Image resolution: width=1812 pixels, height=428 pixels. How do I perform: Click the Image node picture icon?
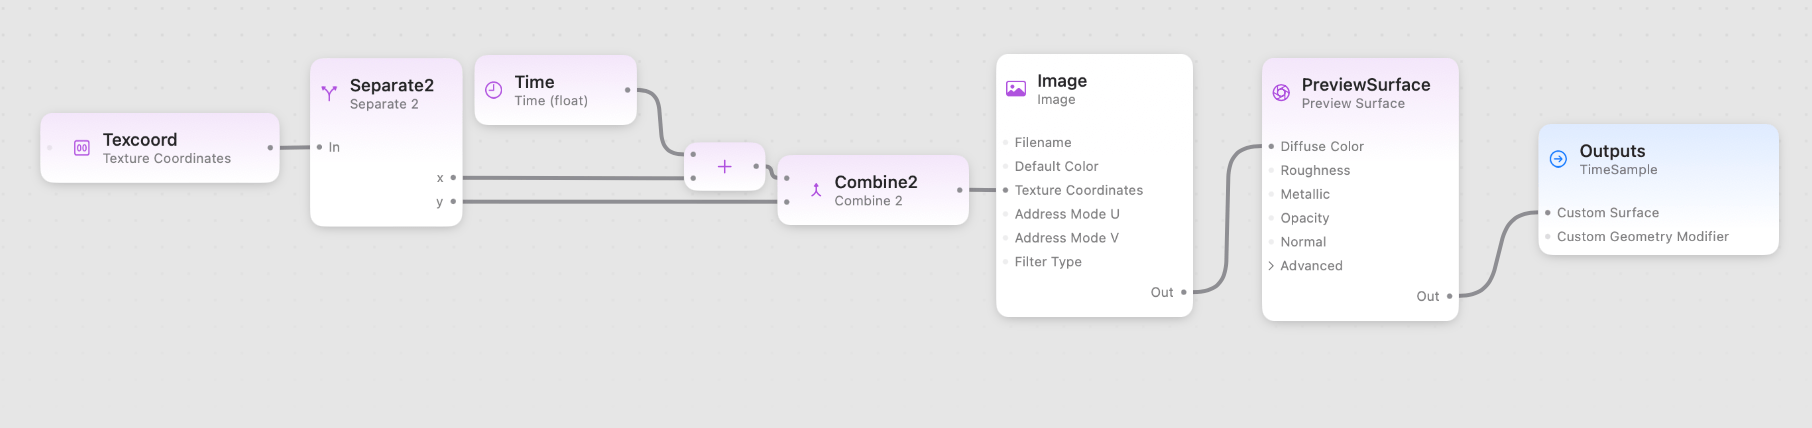pyautogui.click(x=1016, y=89)
